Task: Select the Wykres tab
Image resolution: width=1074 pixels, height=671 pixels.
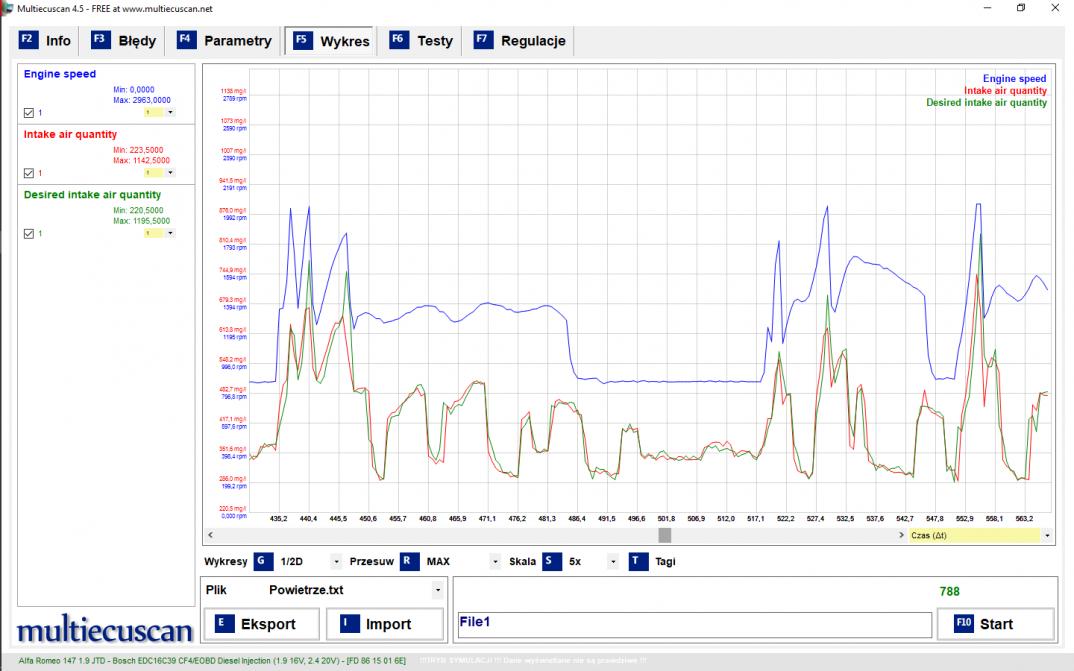Action: coord(331,41)
